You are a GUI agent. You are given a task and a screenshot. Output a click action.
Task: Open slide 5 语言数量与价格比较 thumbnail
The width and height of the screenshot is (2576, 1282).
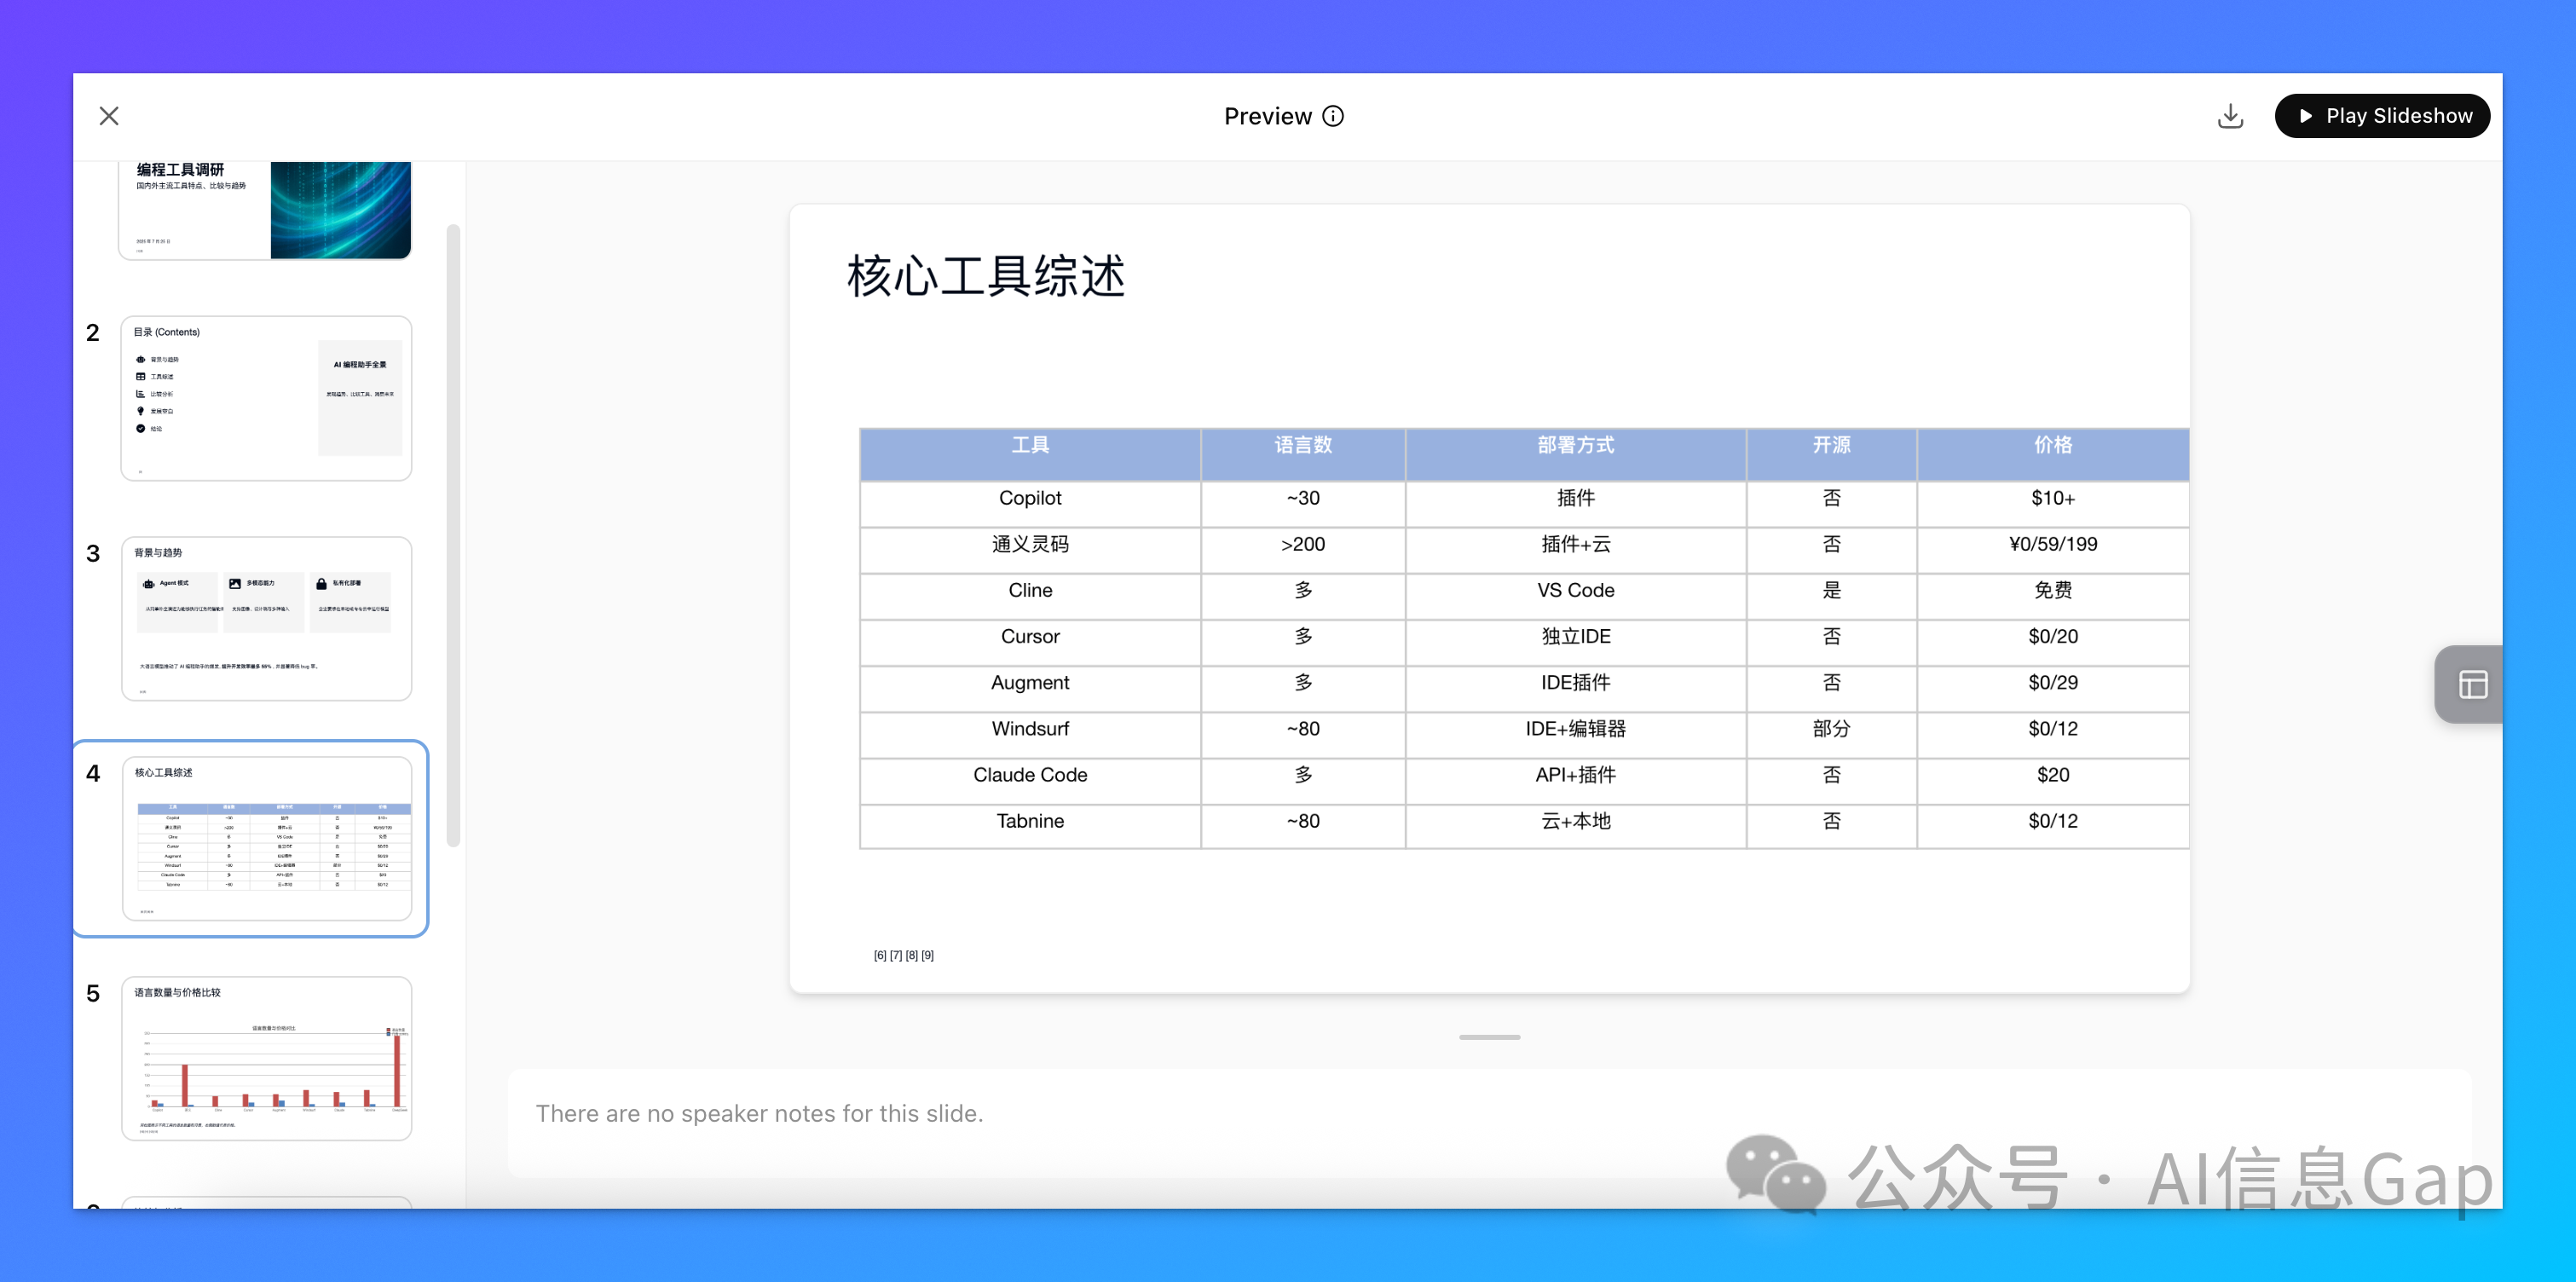coord(265,1058)
